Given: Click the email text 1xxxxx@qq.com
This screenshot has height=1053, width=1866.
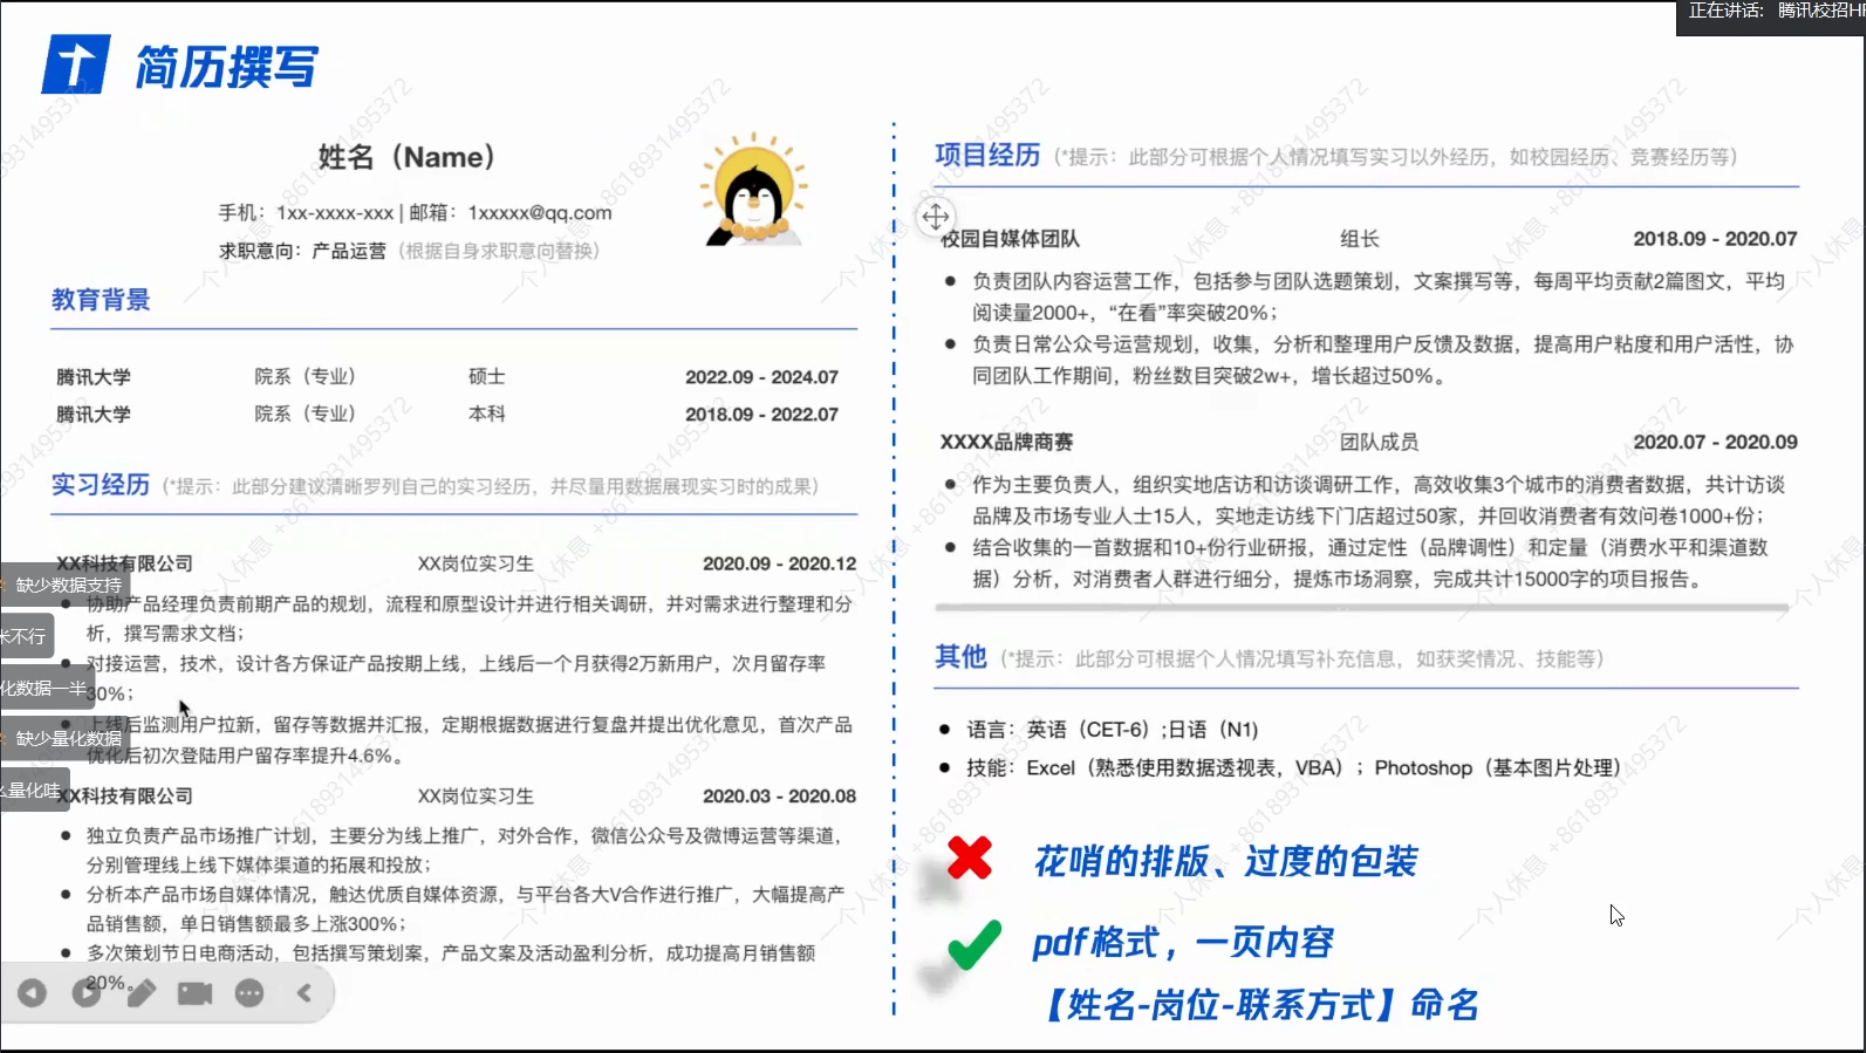Looking at the screenshot, I should coord(540,213).
